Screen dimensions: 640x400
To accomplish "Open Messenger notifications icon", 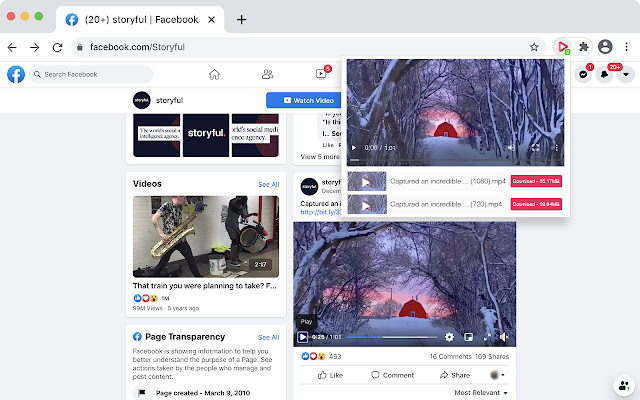I will point(583,74).
